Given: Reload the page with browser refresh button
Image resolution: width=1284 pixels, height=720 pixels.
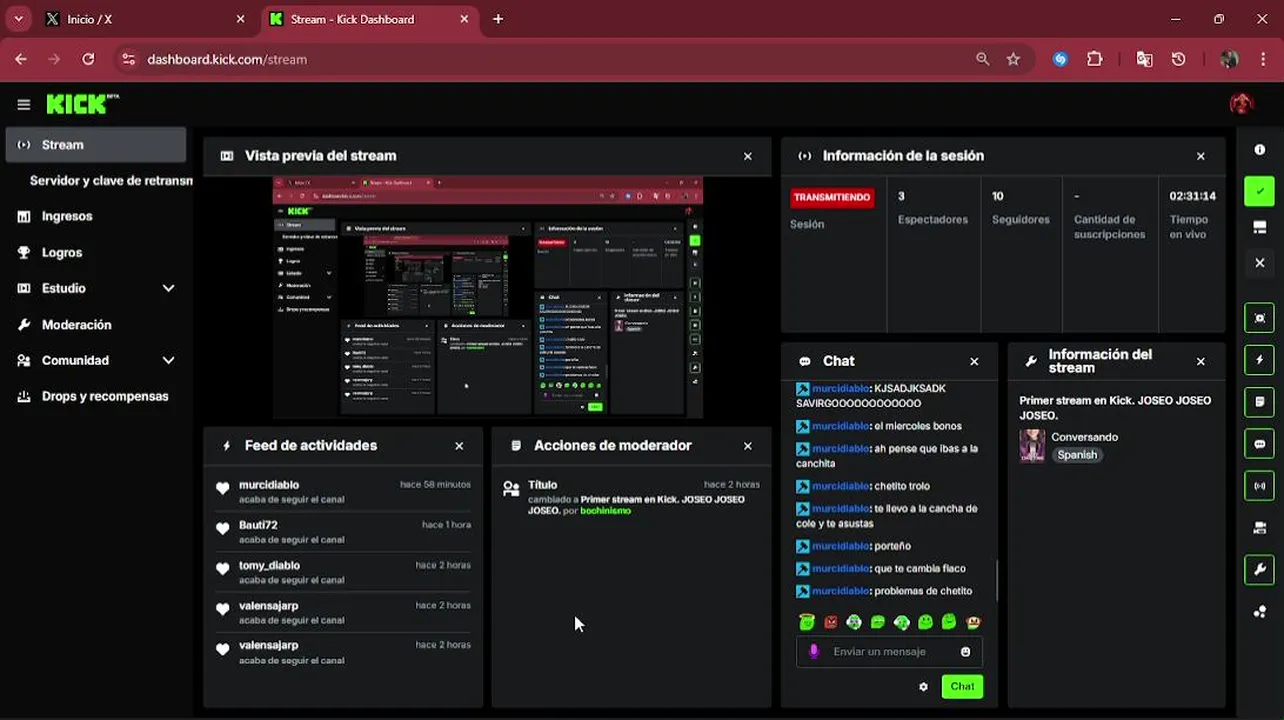Looking at the screenshot, I should [x=88, y=60].
